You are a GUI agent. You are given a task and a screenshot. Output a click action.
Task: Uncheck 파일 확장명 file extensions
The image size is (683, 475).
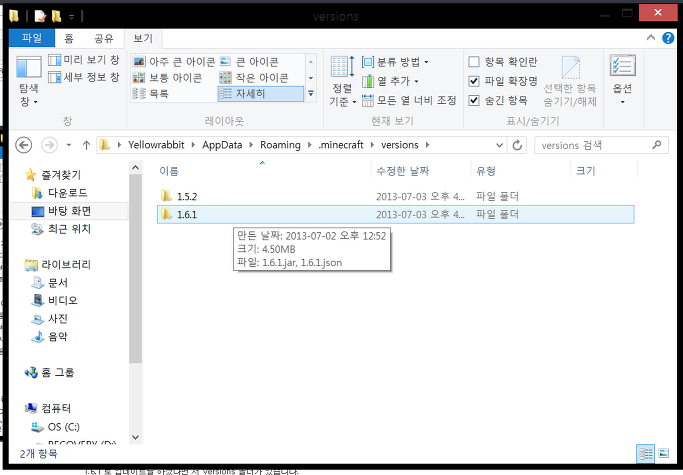tap(474, 81)
